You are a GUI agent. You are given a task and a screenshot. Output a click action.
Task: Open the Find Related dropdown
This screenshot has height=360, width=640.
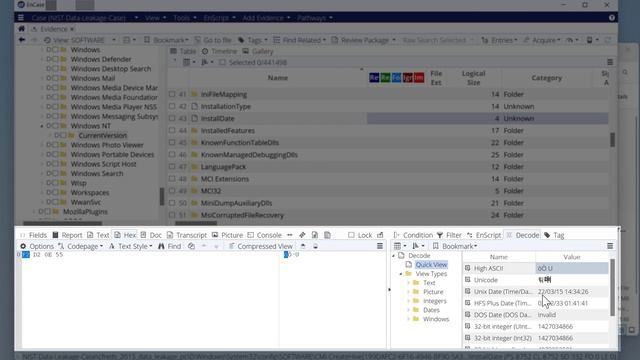pyautogui.click(x=300, y=40)
